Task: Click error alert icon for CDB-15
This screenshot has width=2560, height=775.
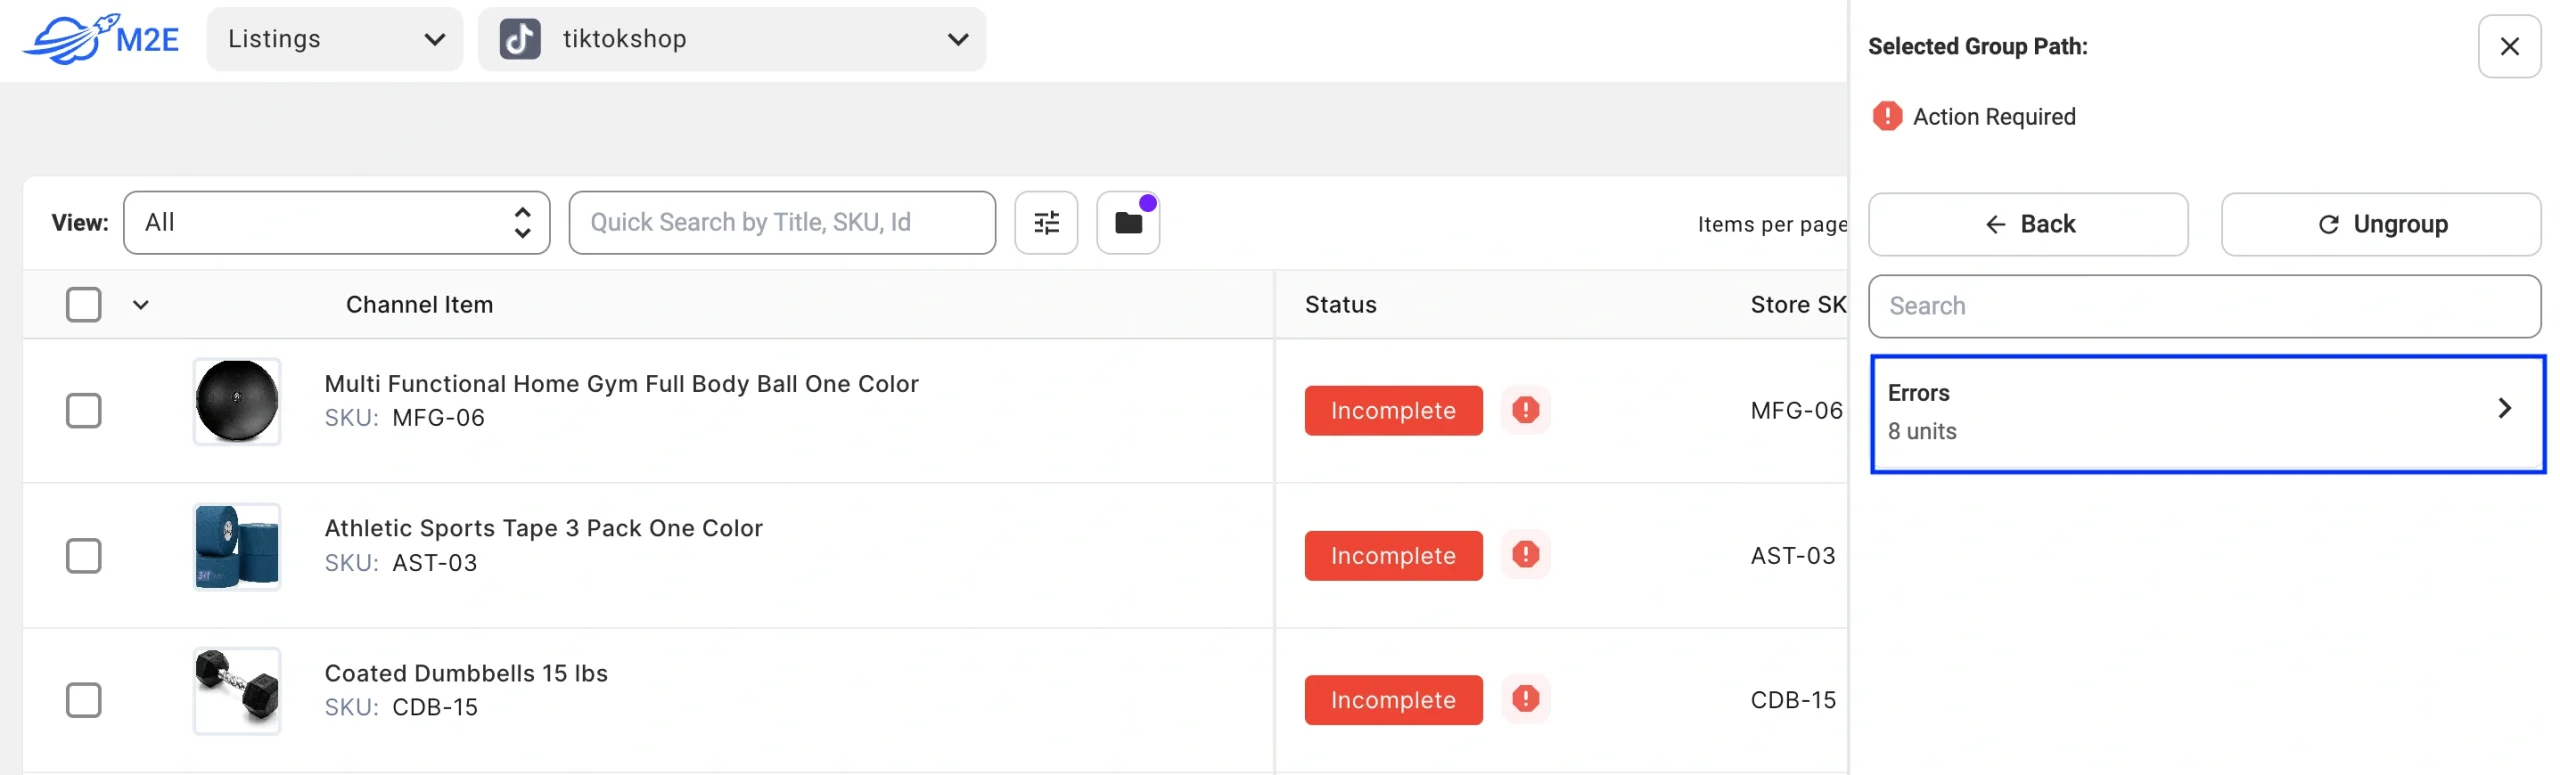Action: coord(1524,699)
